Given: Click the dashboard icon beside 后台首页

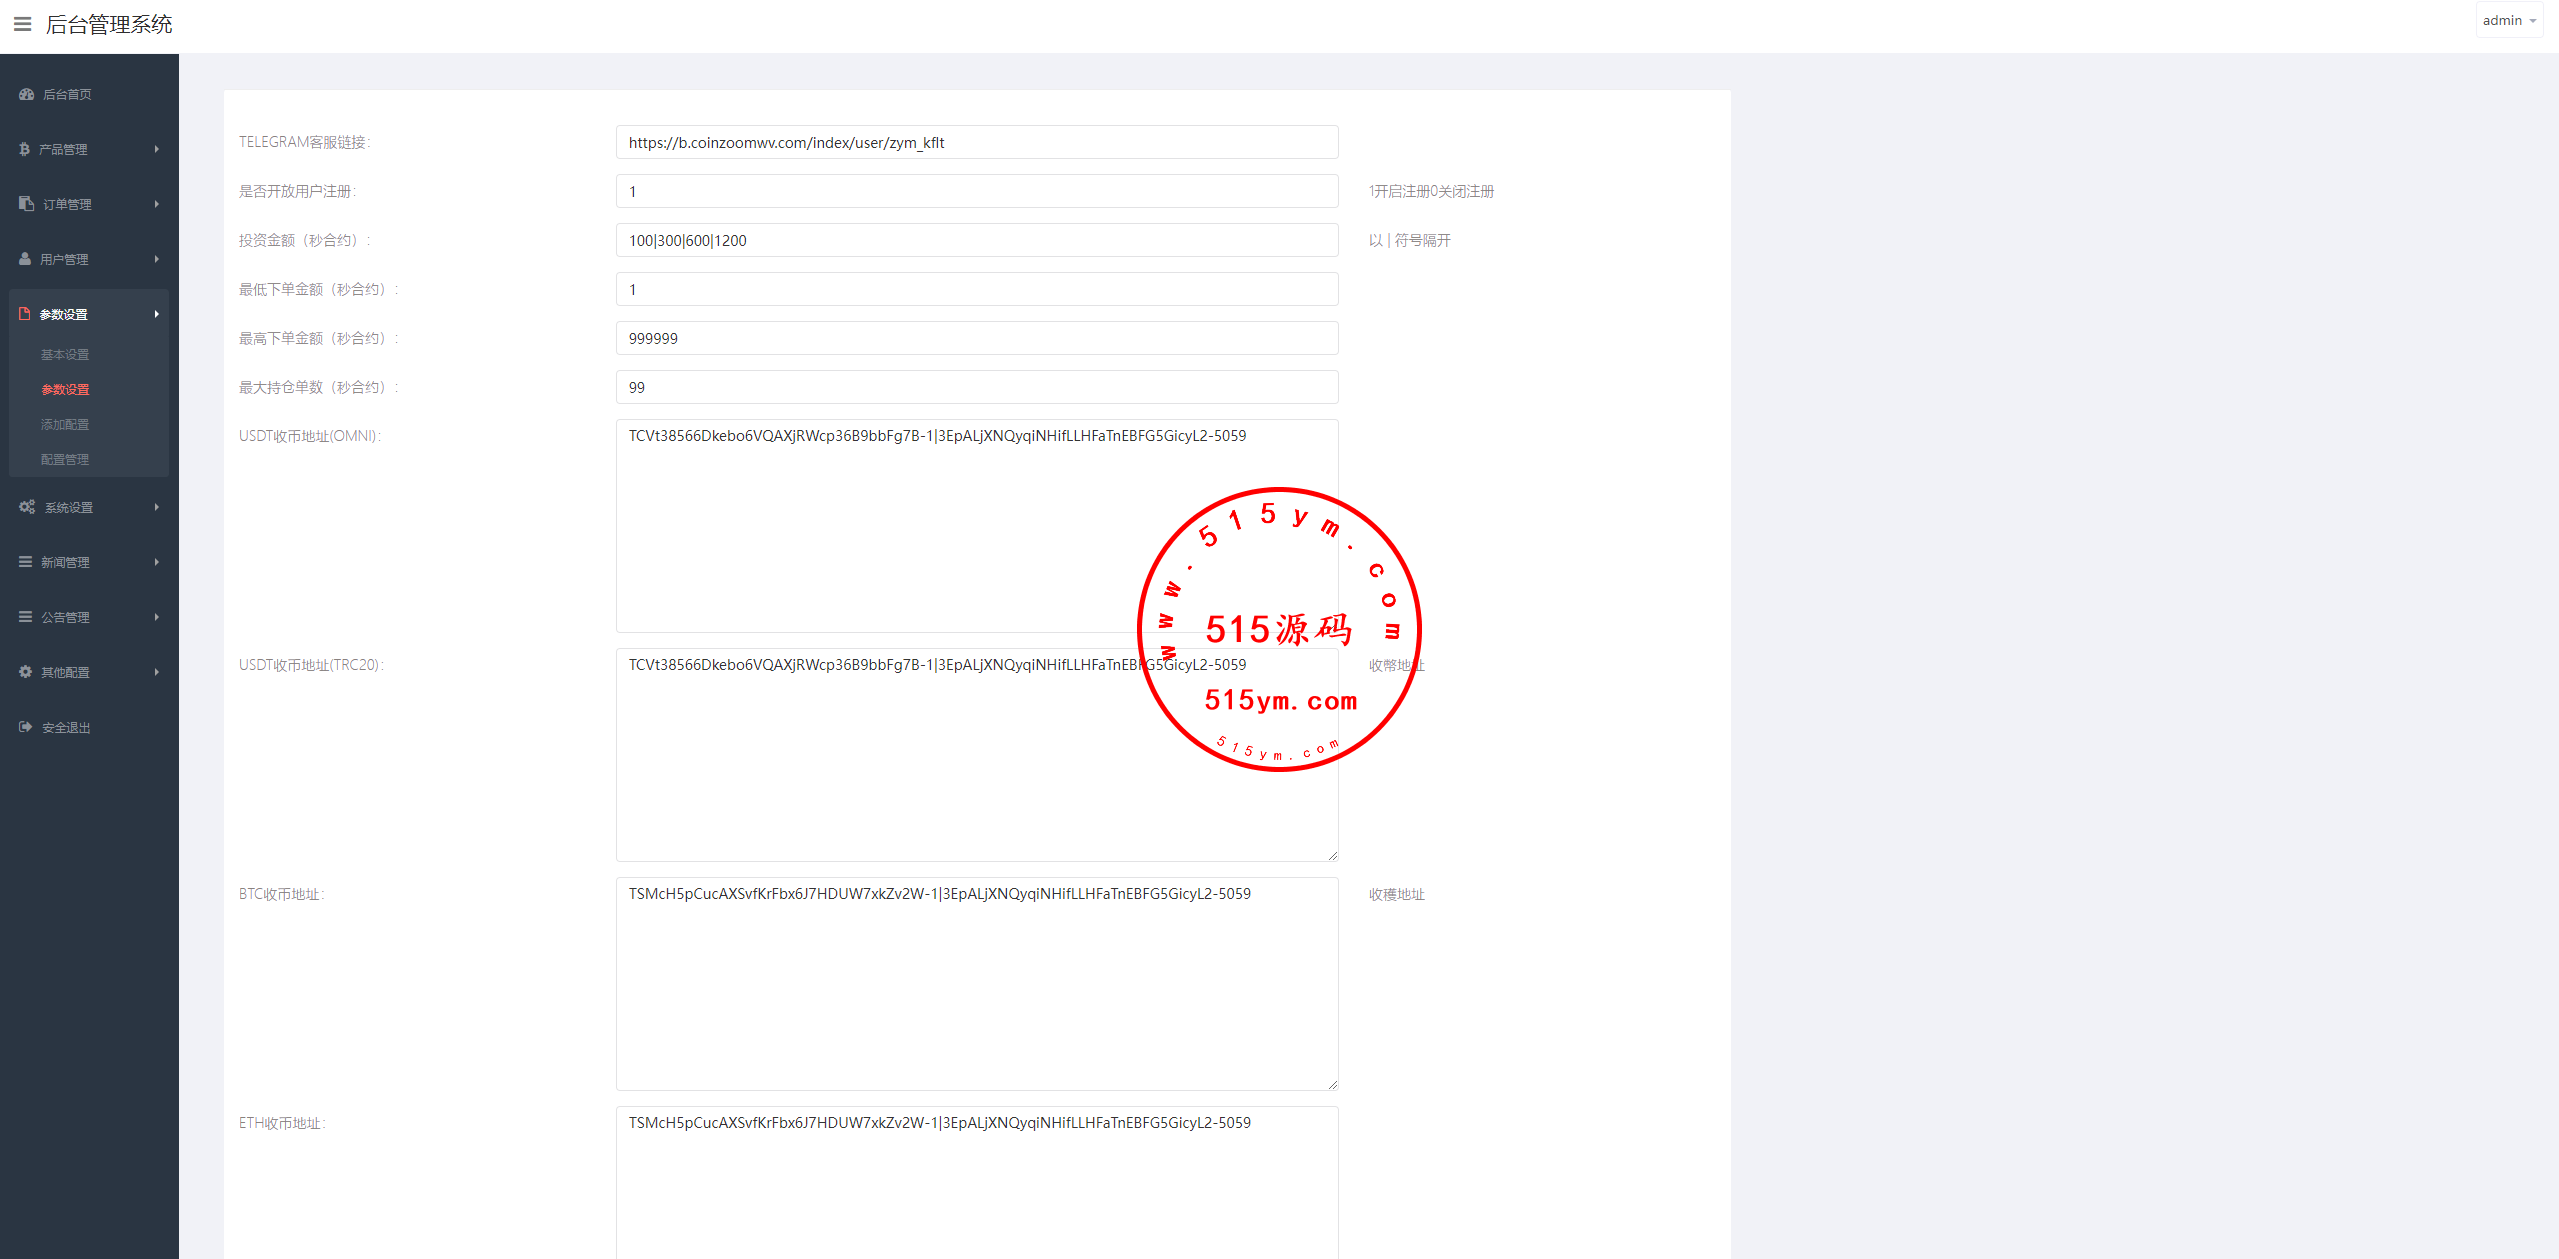Looking at the screenshot, I should [26, 94].
